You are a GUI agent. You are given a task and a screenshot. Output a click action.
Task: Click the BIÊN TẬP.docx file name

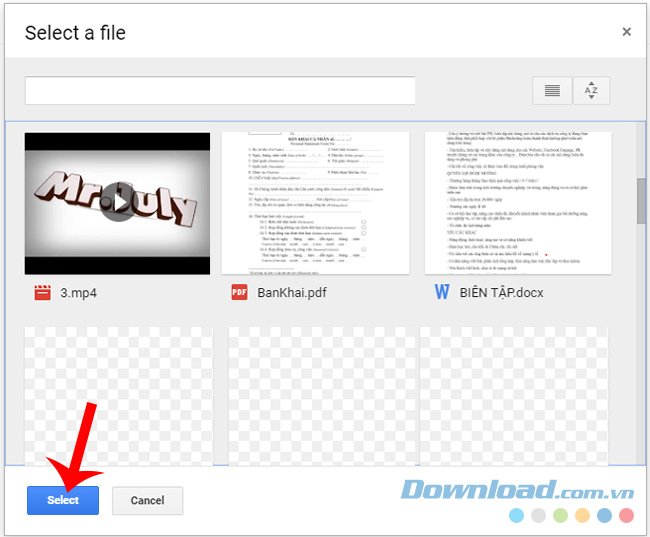[501, 293]
